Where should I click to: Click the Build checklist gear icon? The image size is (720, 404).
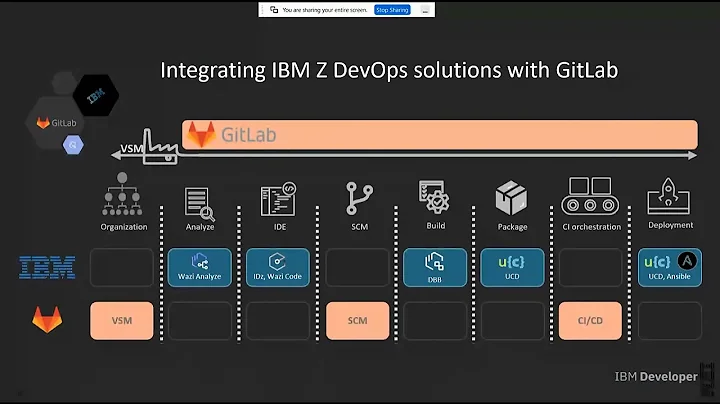tap(434, 196)
